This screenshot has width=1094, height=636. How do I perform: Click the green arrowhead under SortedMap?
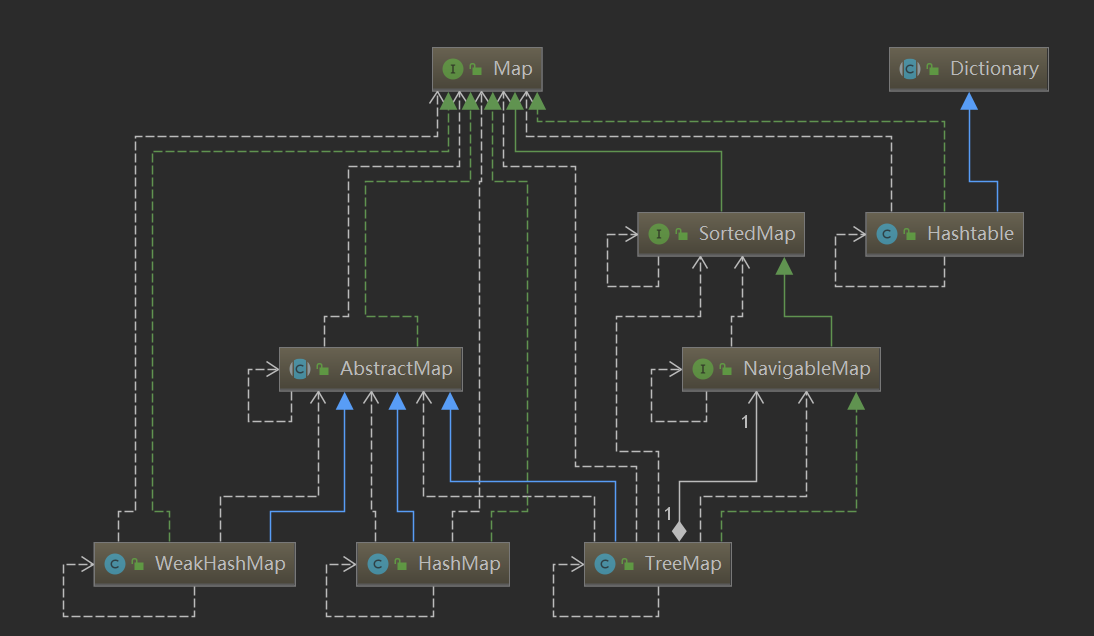point(784,266)
